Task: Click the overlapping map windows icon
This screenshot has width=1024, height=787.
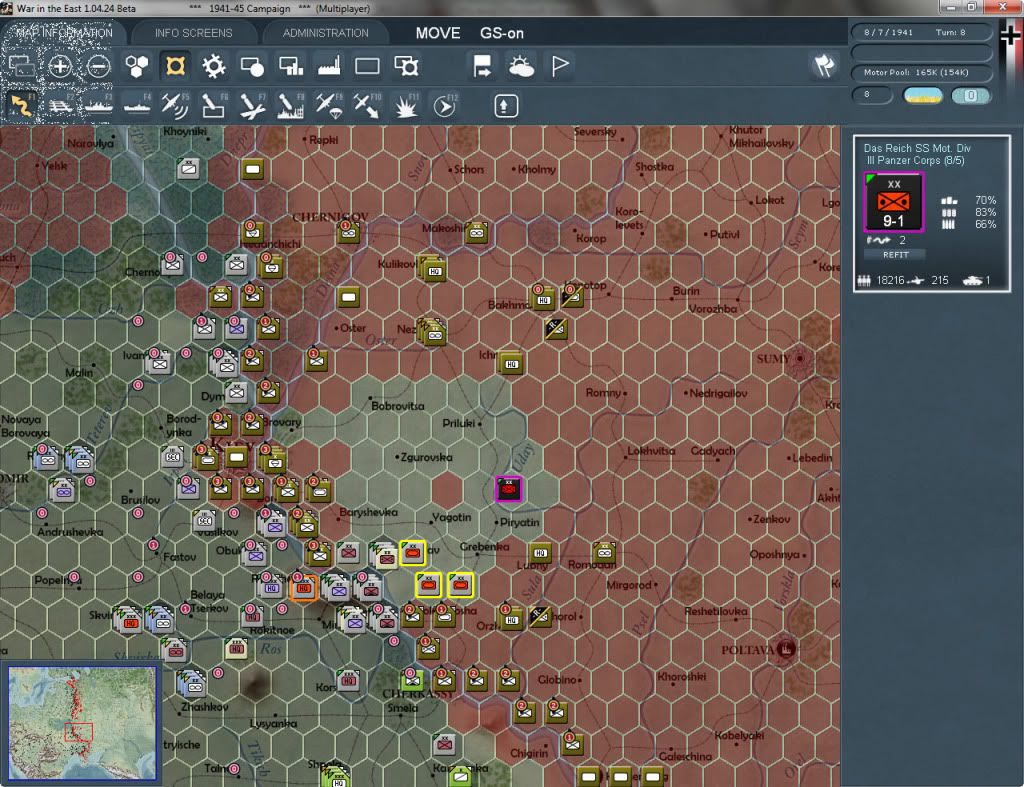Action: pos(21,66)
